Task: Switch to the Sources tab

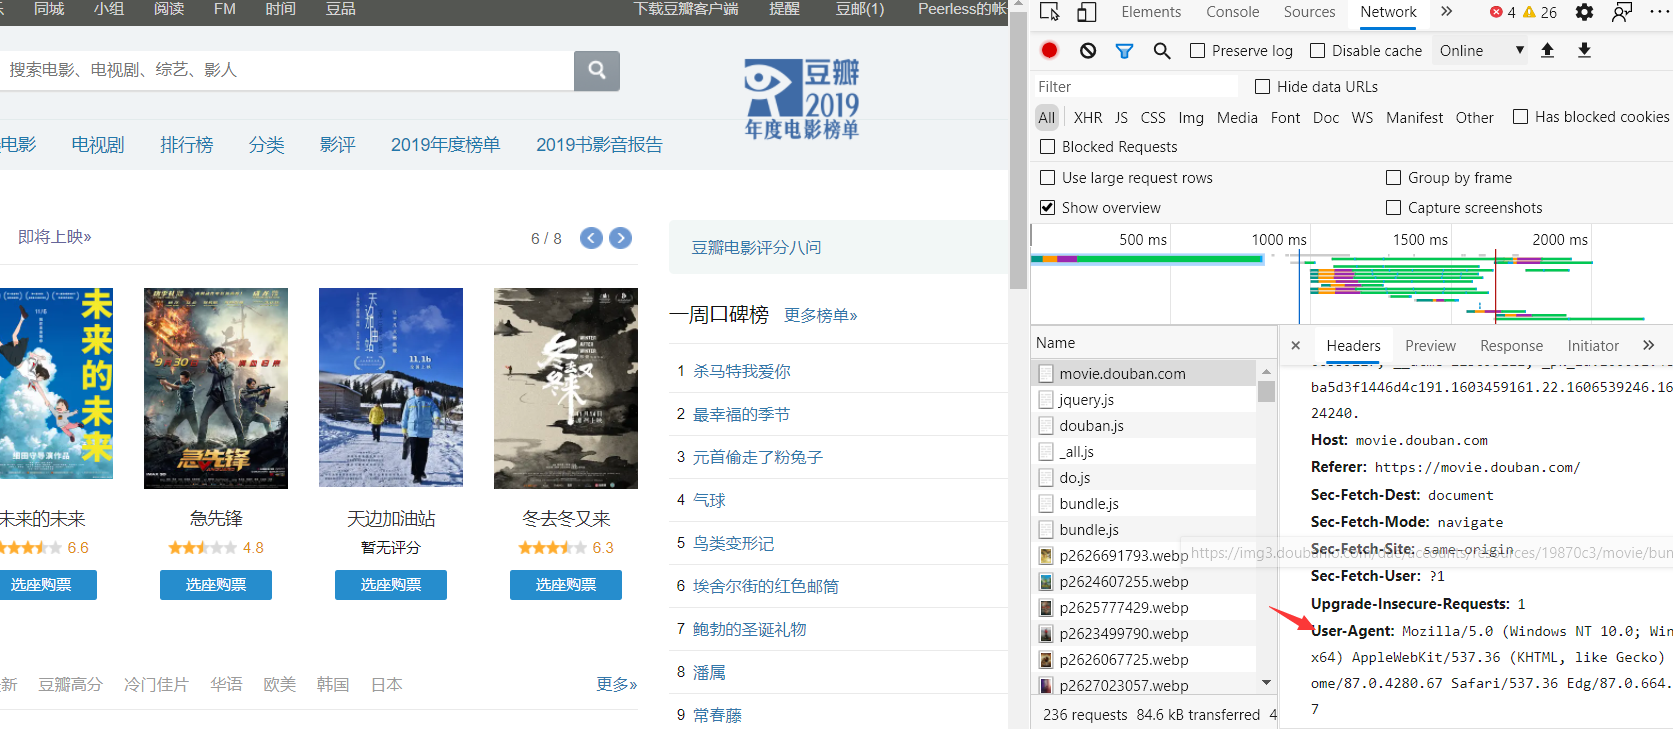Action: point(1309,12)
